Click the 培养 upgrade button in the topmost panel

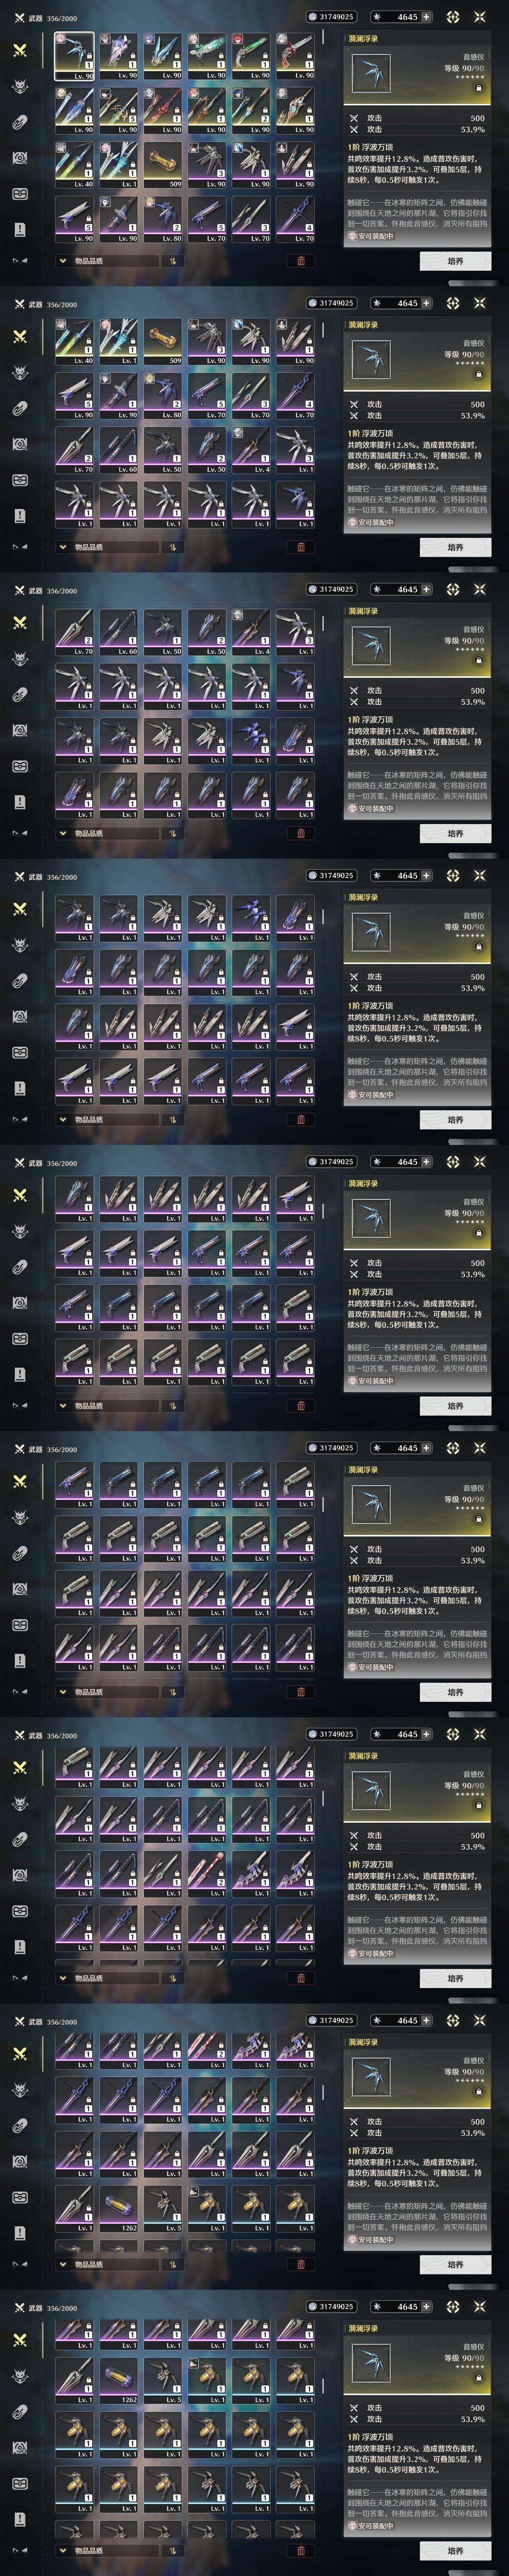(455, 261)
